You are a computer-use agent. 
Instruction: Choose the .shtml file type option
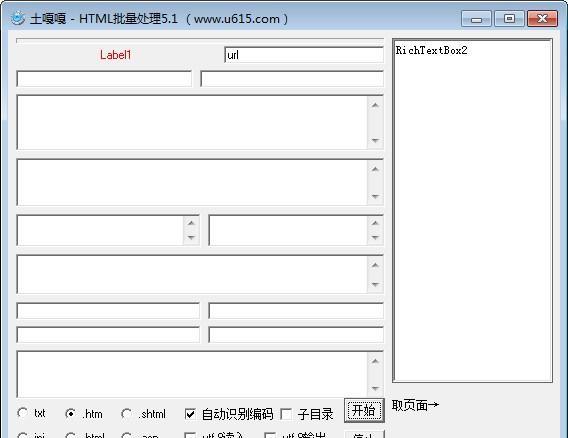[x=127, y=413]
